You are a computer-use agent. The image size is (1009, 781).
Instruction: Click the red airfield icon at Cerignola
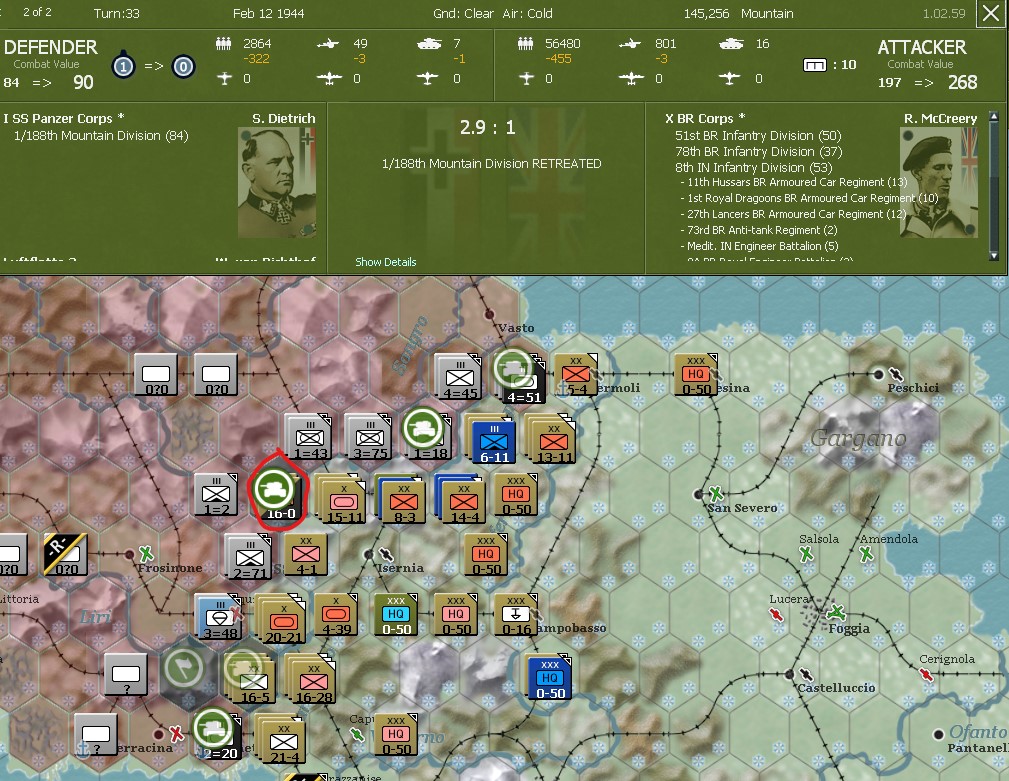[x=925, y=674]
